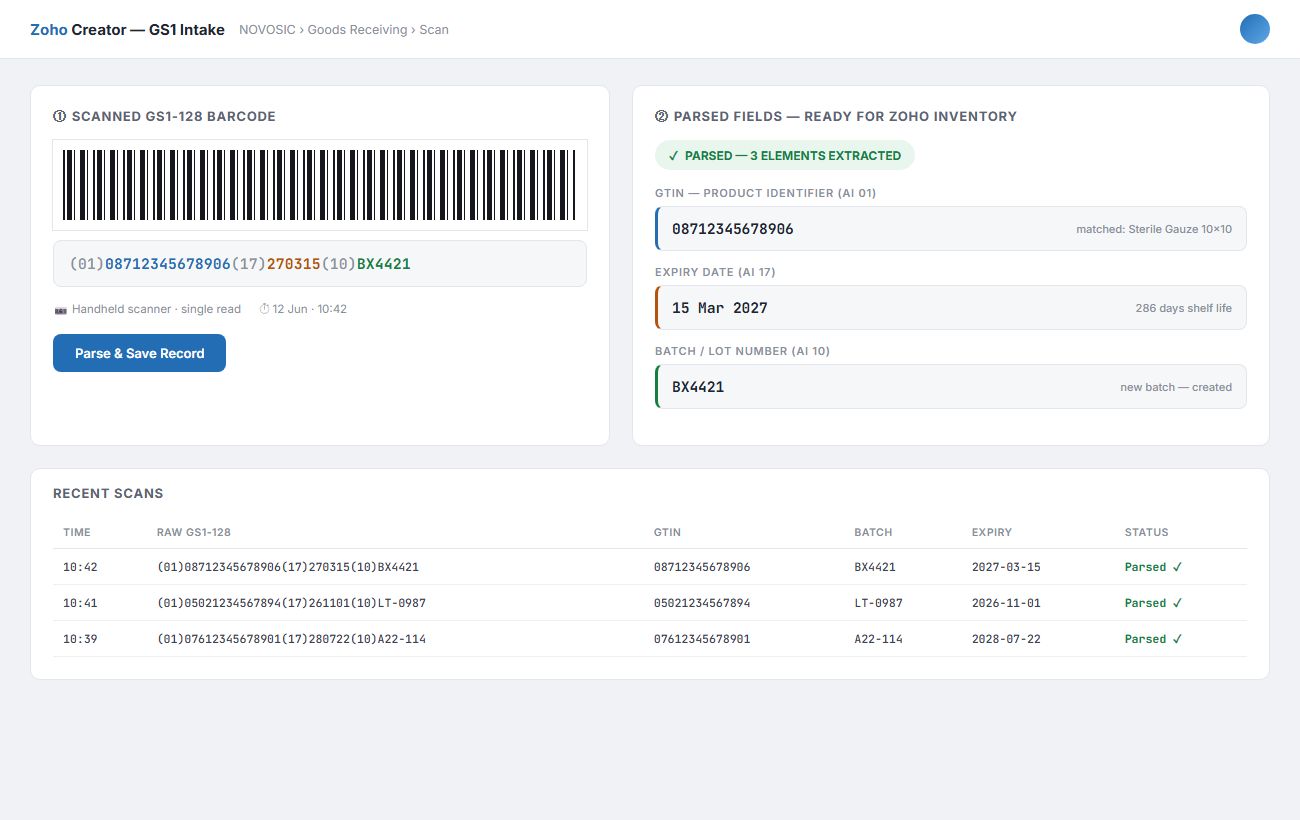This screenshot has height=820, width=1300.
Task: Click Parsed status in the 10:42 row
Action: point(1154,567)
